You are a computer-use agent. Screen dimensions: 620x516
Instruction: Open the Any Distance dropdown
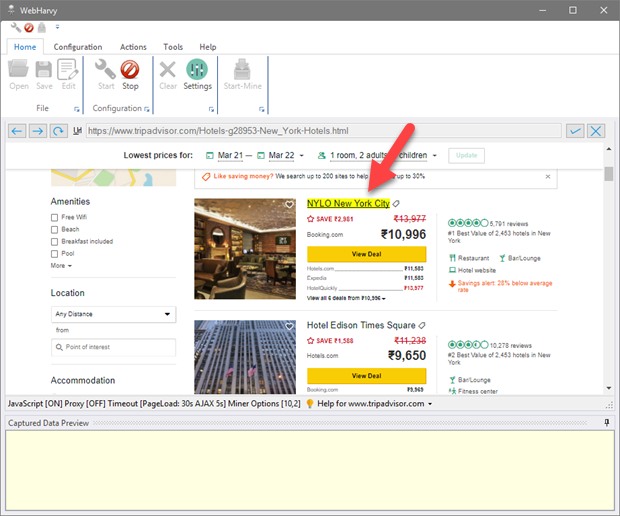pyautogui.click(x=113, y=314)
